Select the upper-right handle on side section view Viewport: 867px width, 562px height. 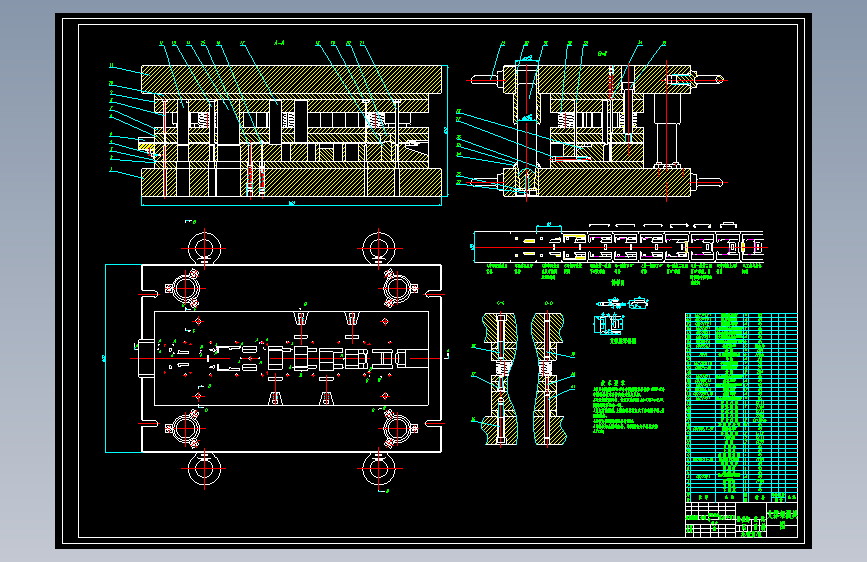pos(709,80)
